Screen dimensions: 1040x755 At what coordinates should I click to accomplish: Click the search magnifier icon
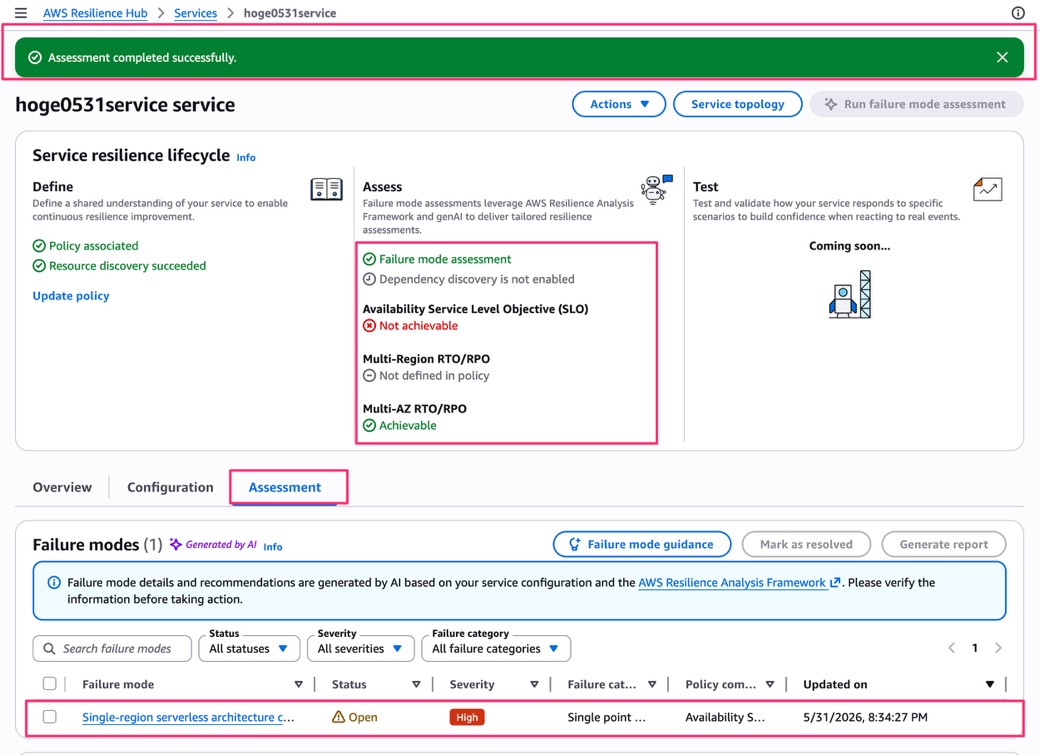click(49, 648)
